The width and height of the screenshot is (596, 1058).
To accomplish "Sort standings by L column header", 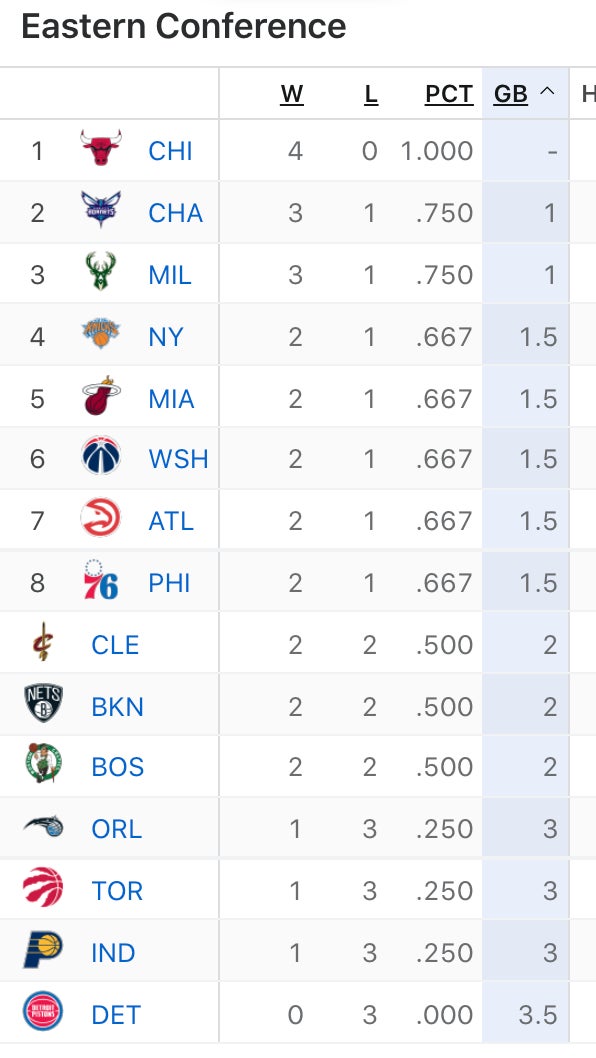I will click(371, 94).
